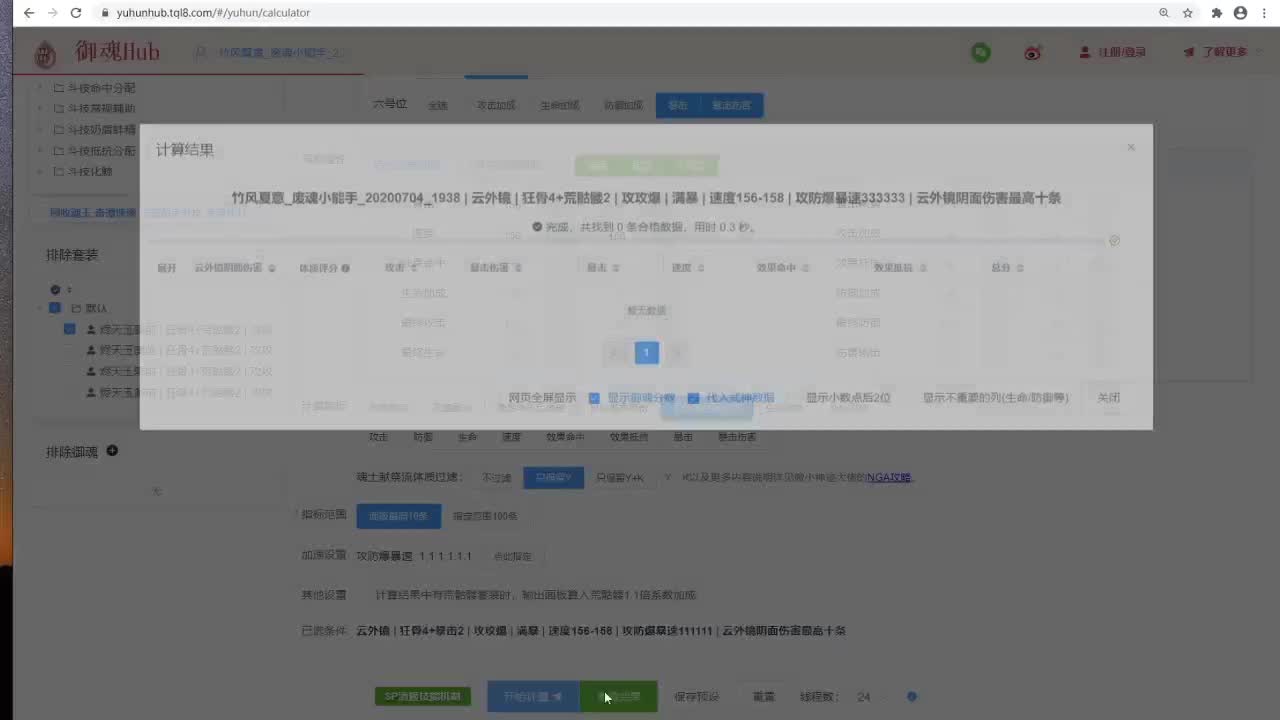Click 注册/登录 link
Viewport: 1280px width, 720px height.
1112,52
